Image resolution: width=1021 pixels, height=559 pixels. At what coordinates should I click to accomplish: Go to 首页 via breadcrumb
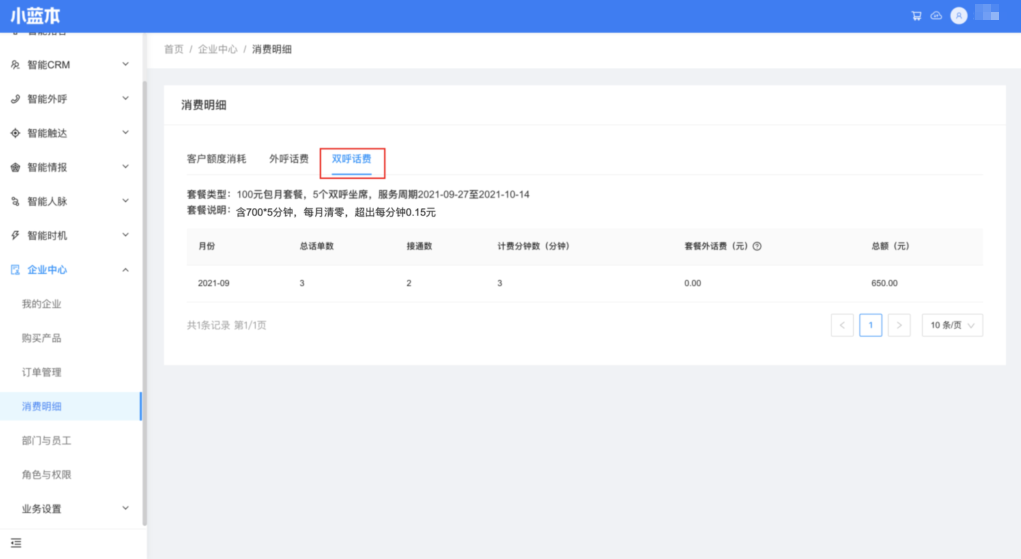174,49
